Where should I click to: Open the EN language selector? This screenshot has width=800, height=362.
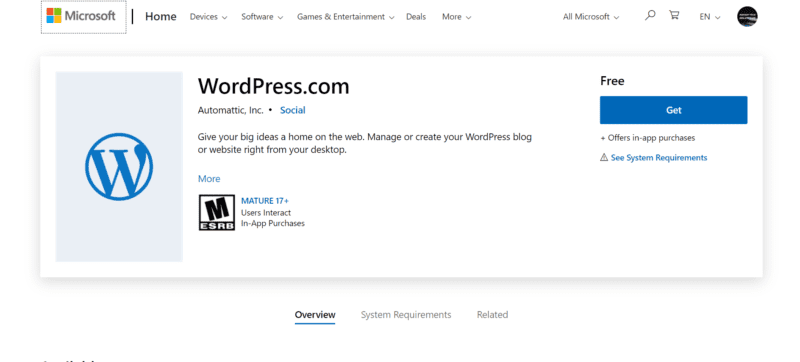[x=710, y=17]
